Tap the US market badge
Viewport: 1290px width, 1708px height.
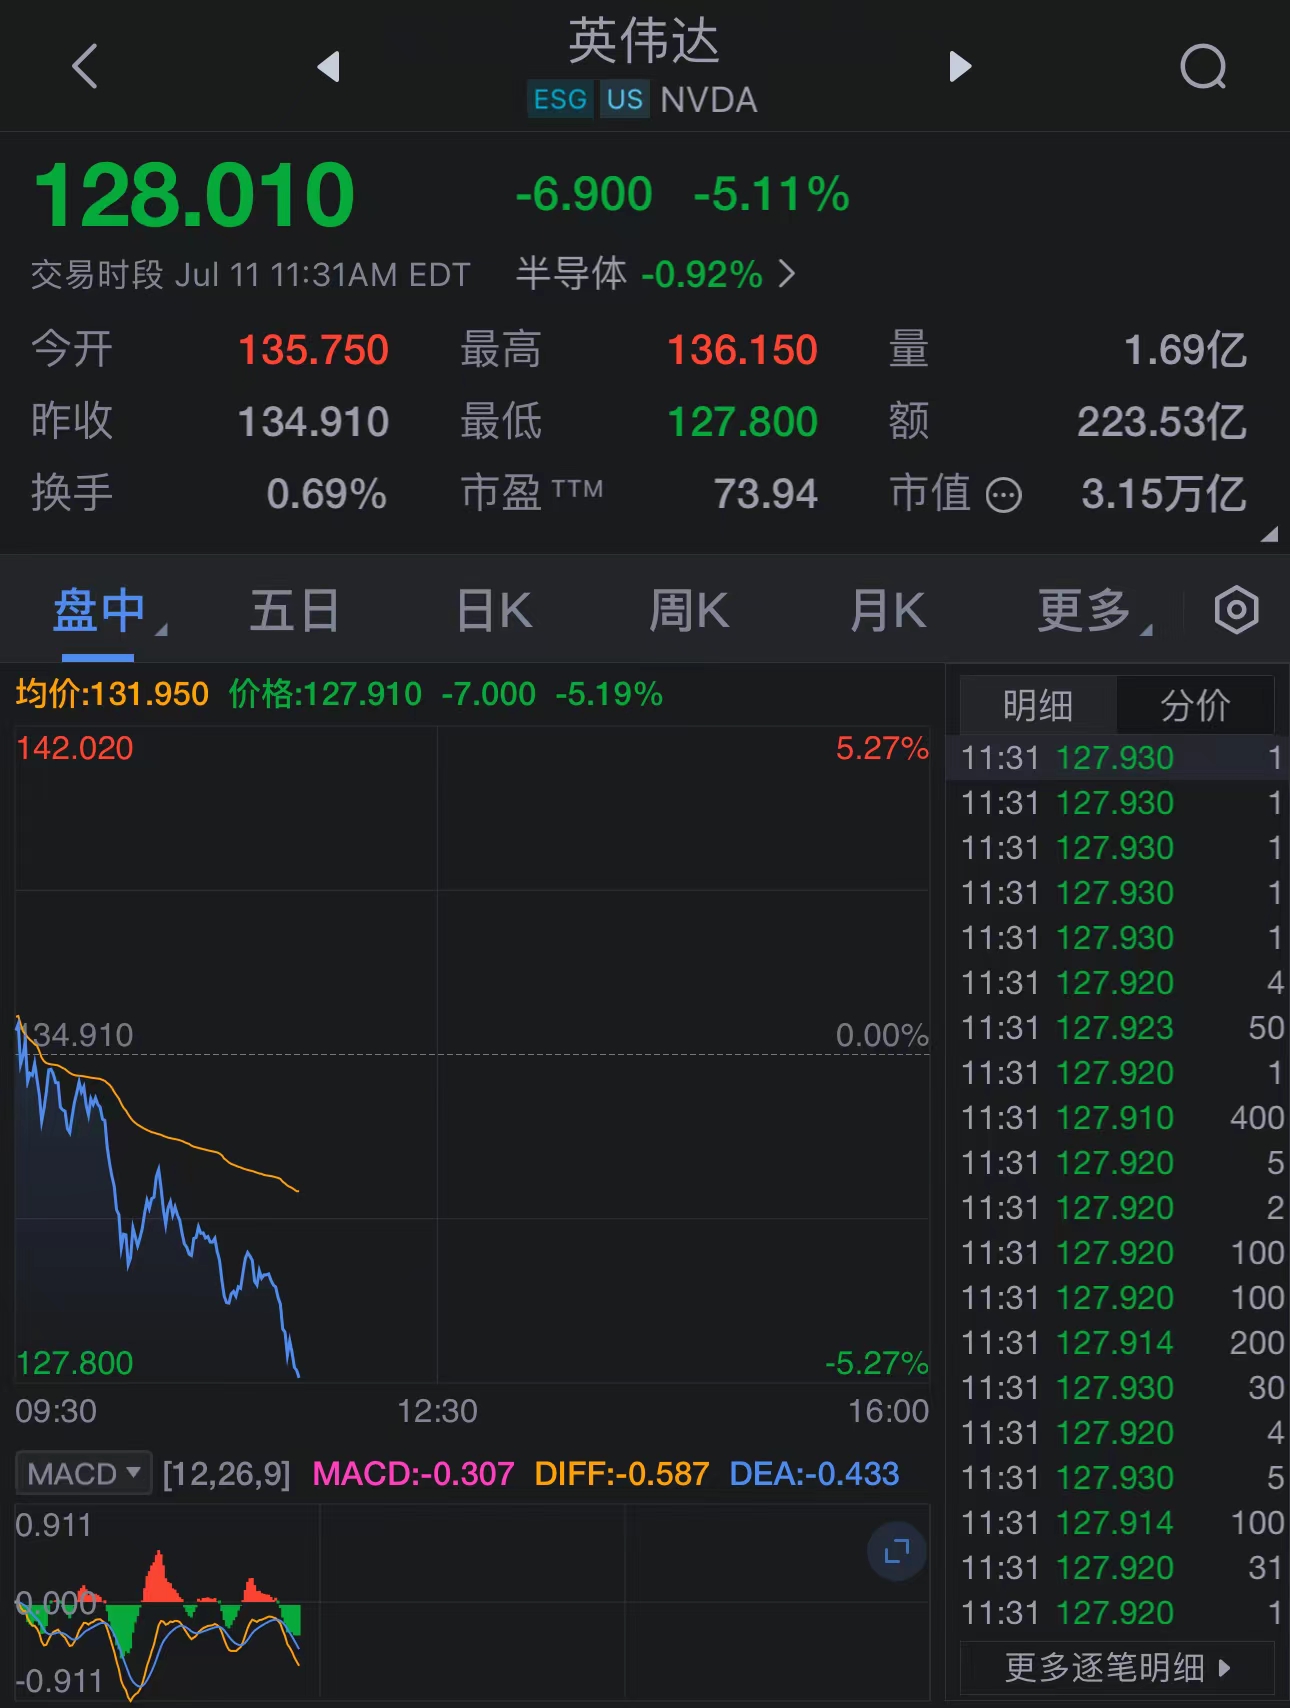pyautogui.click(x=625, y=100)
